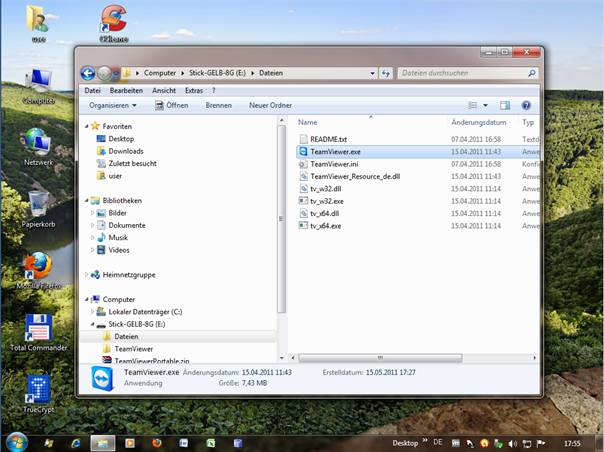The width and height of the screenshot is (604, 452).
Task: Click the Netzwerk desktop icon
Action: [x=38, y=142]
